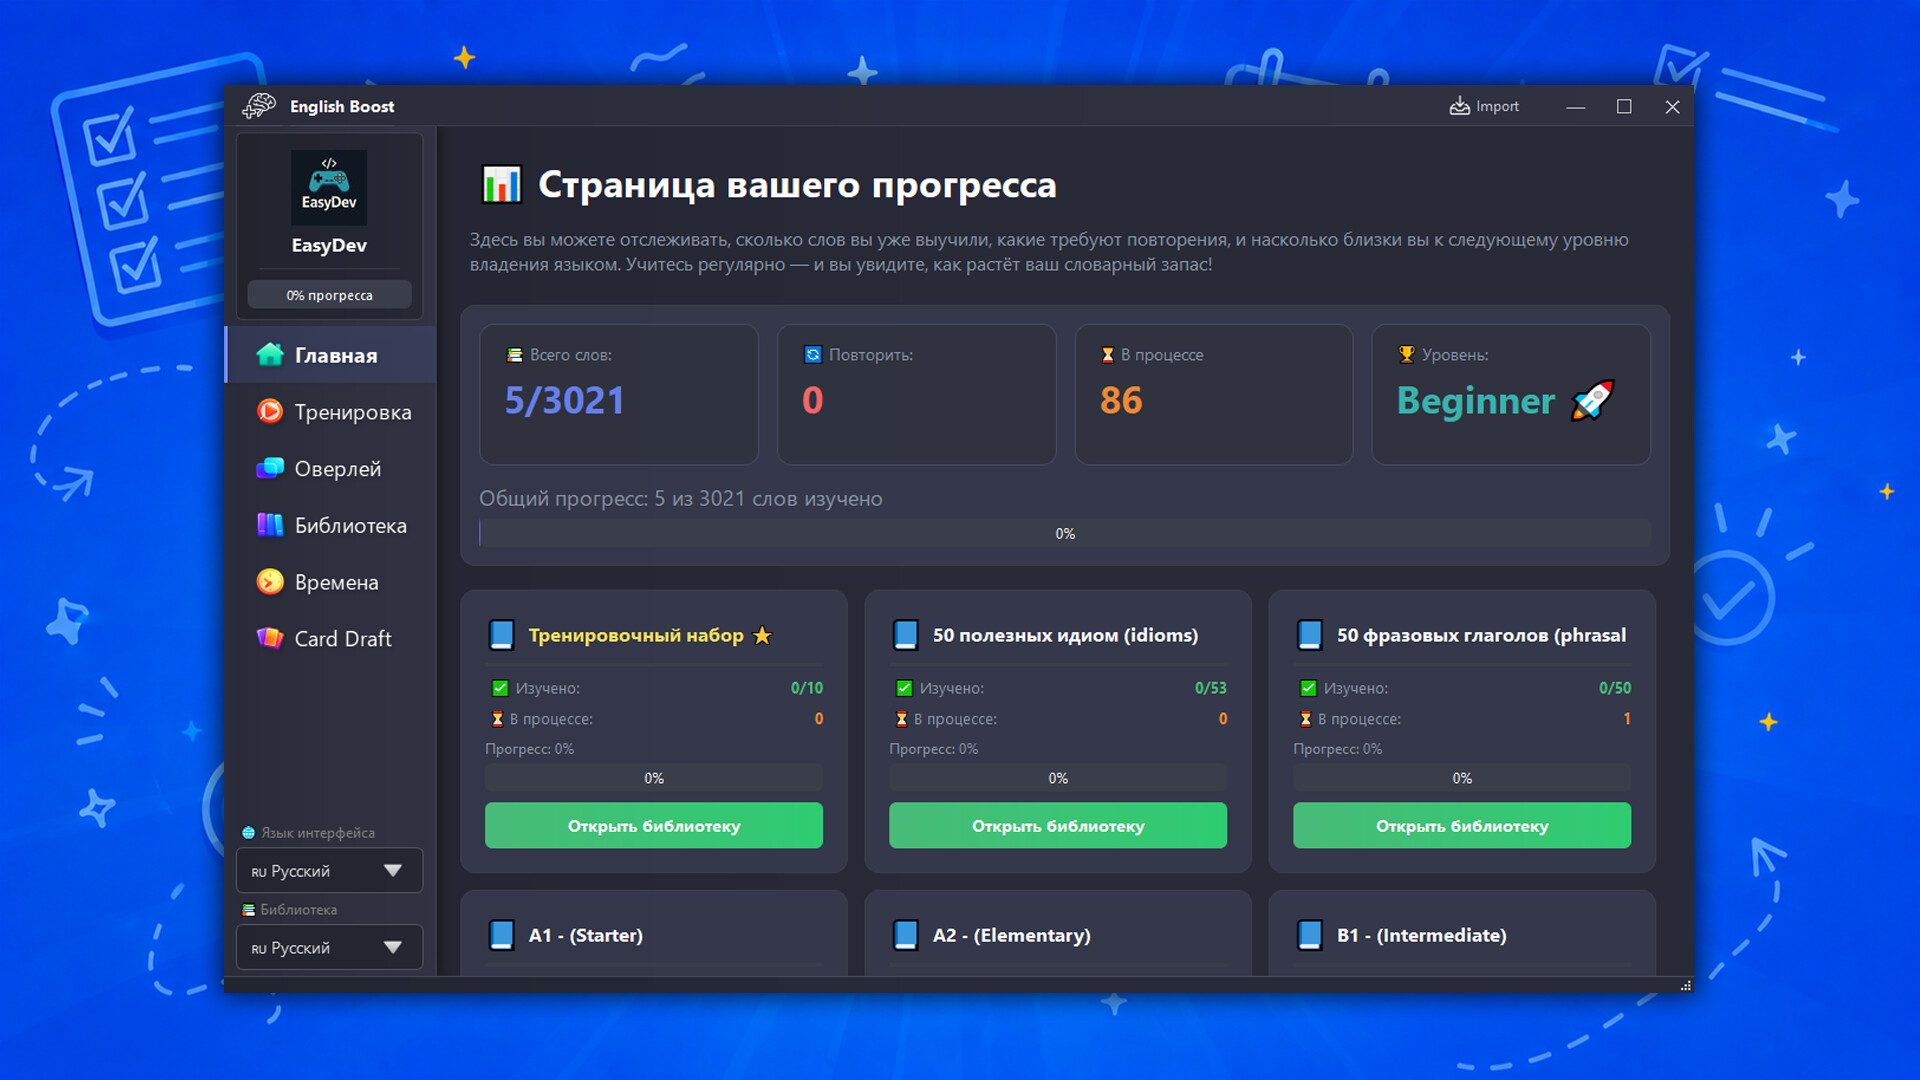Click the 5/3021 total words value
The image size is (1920, 1080).
point(565,400)
